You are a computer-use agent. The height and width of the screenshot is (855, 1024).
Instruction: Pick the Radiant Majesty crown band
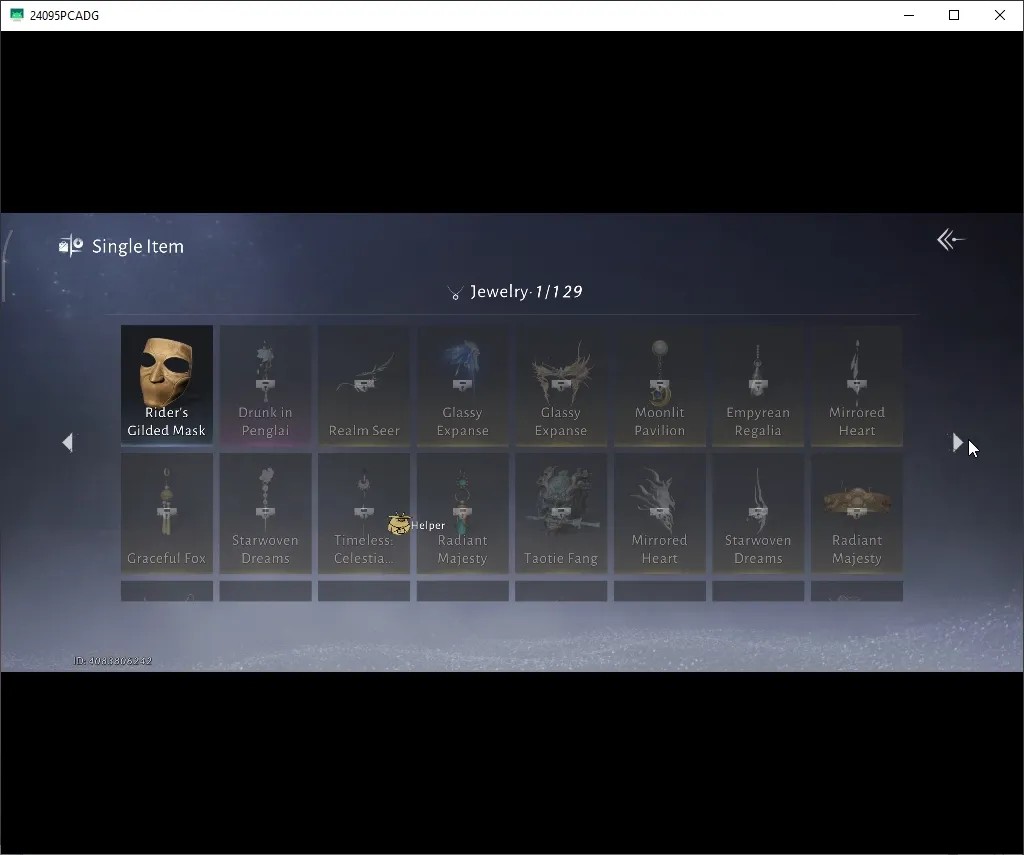(857, 513)
